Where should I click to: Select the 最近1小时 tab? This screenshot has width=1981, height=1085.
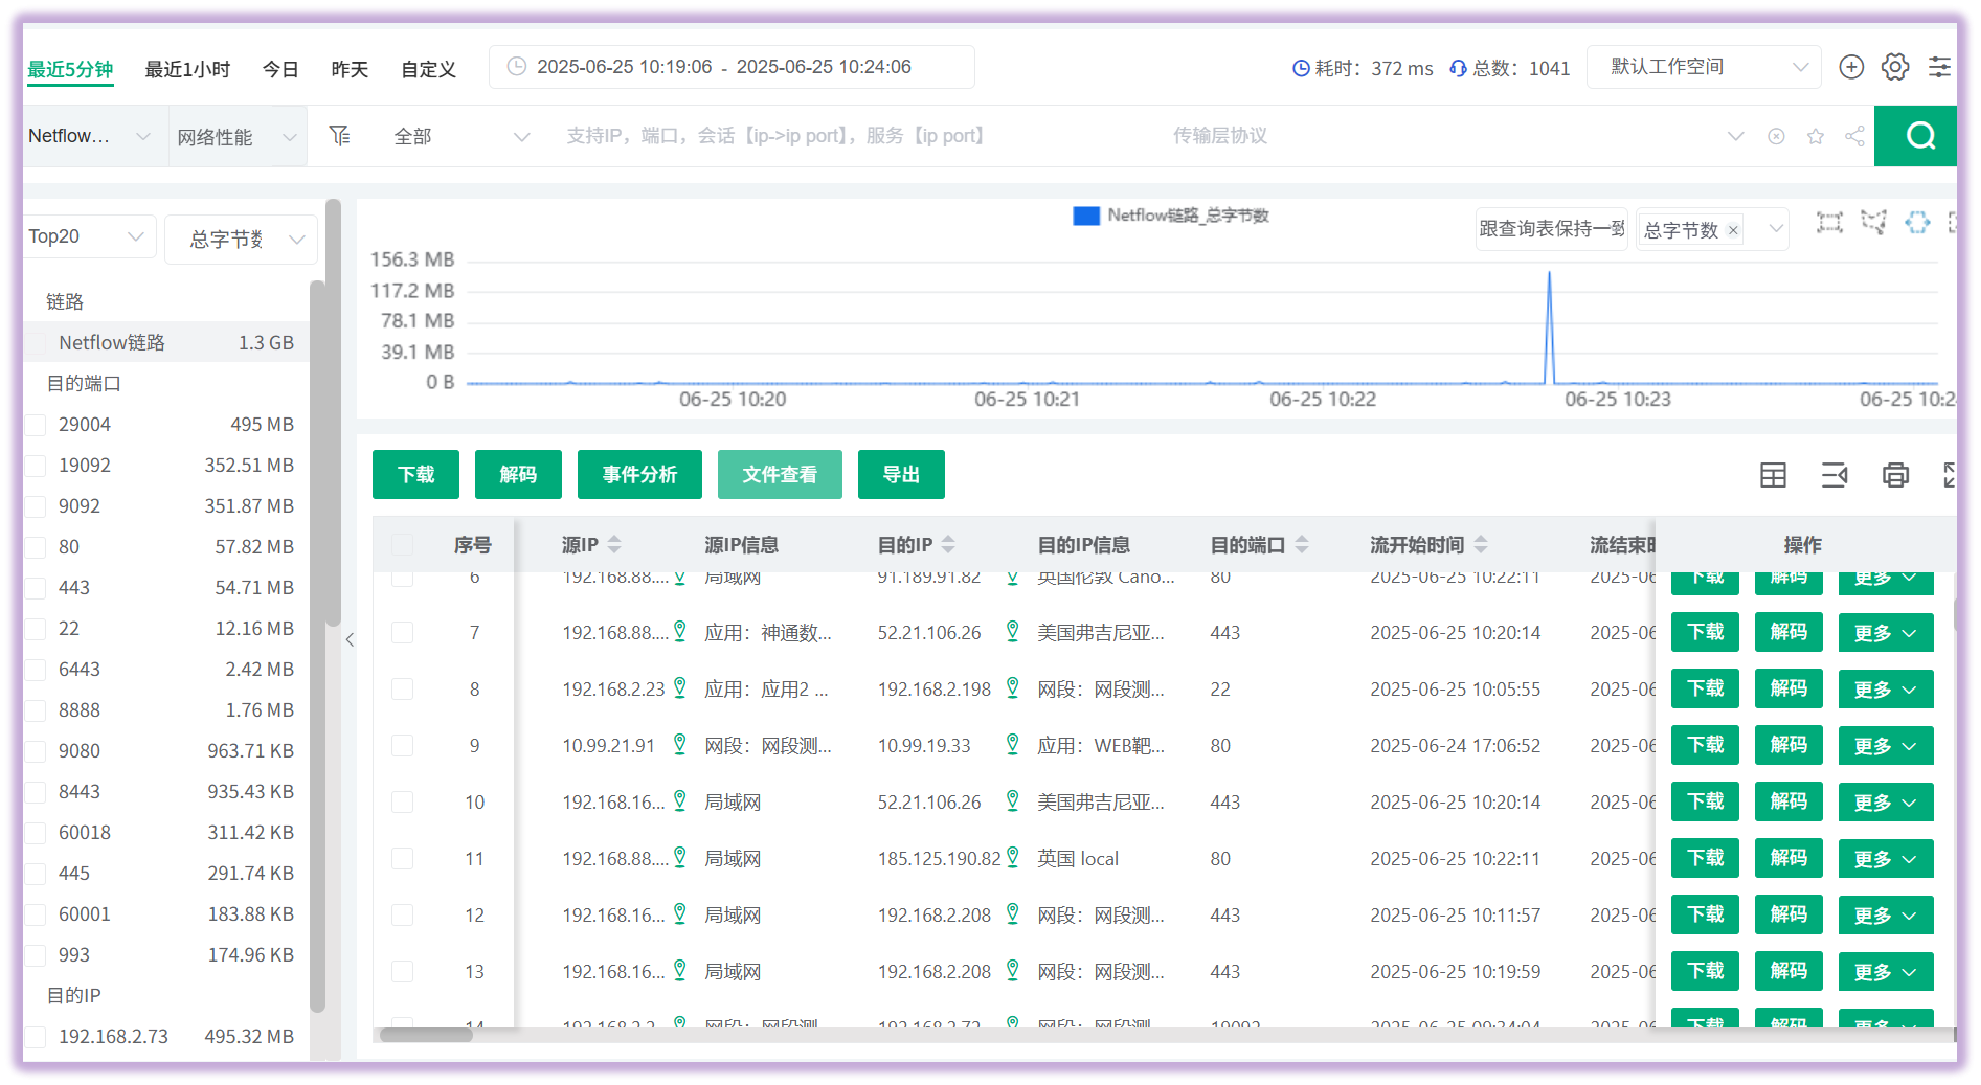(187, 69)
